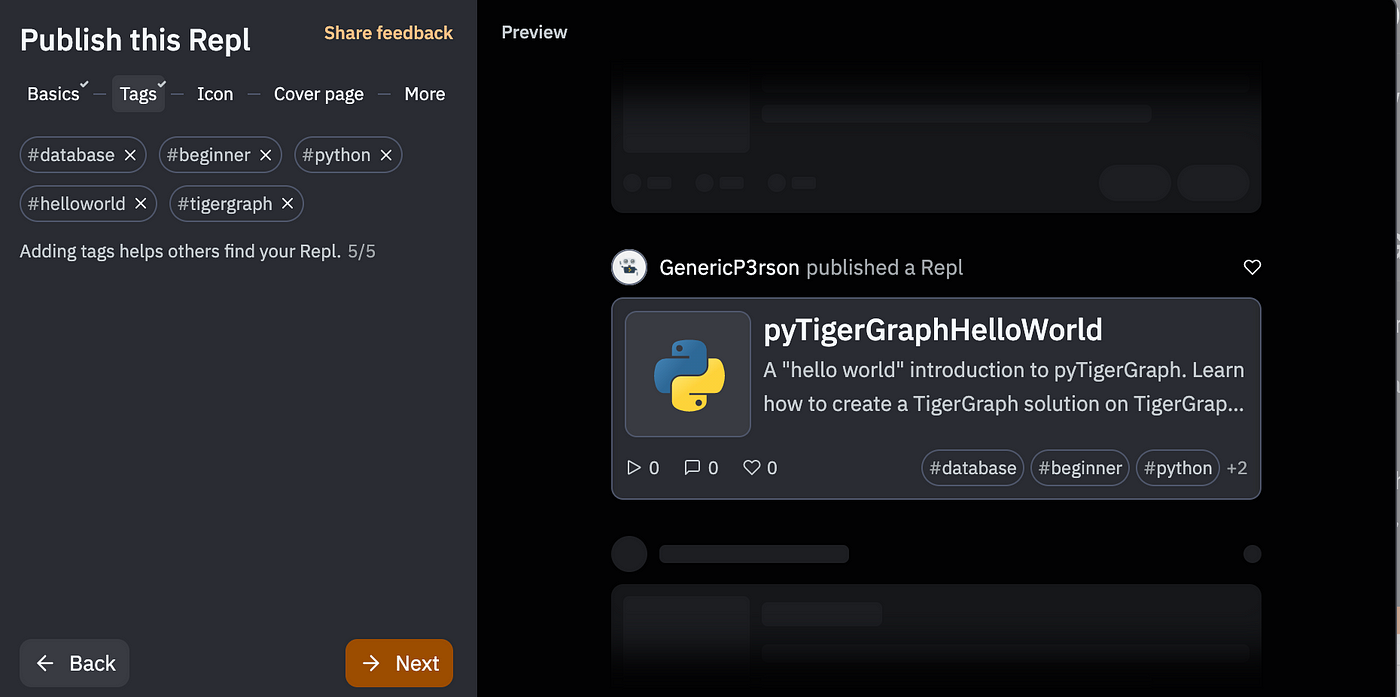Click the #database tag in preview card
This screenshot has height=697, width=1400.
click(972, 467)
